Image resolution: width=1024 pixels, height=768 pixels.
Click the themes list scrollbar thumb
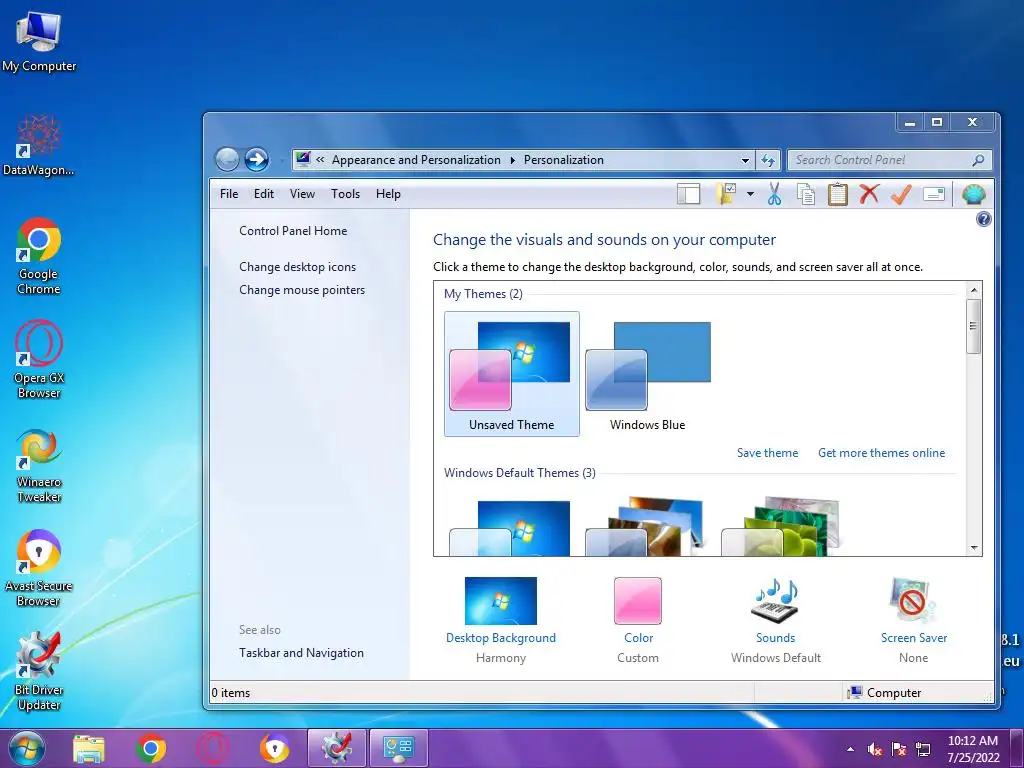pos(974,326)
